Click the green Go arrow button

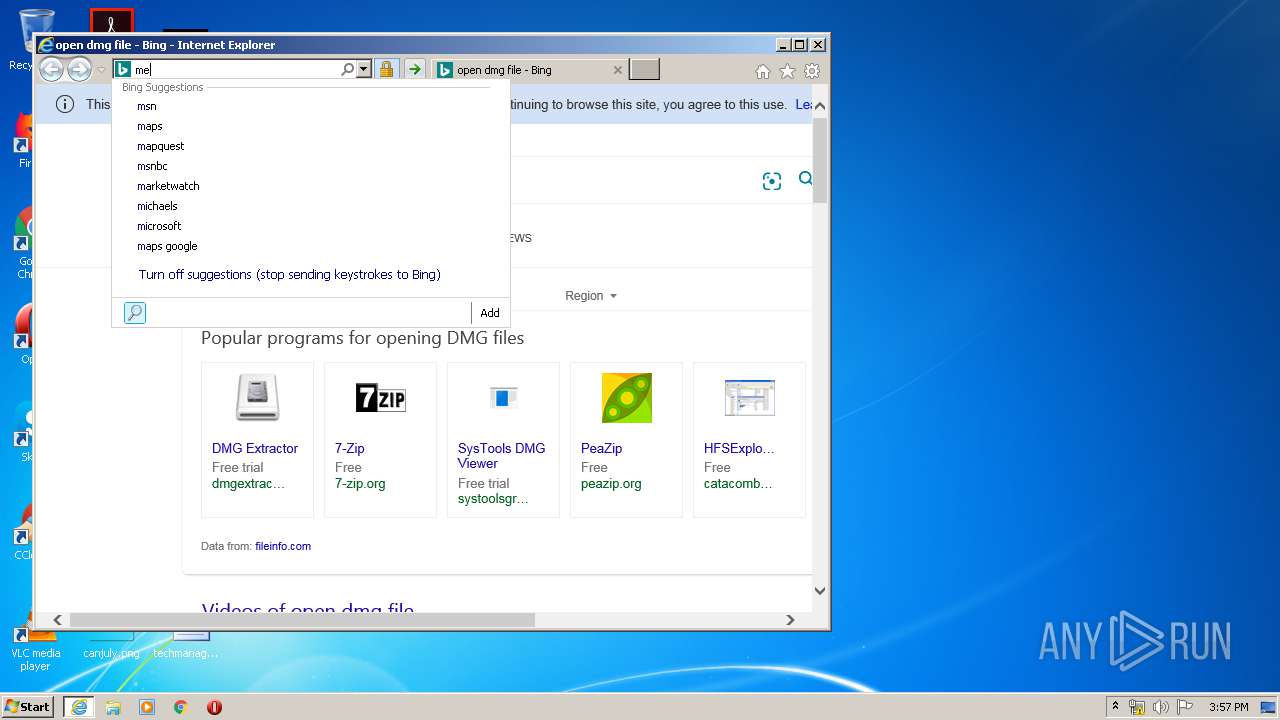pyautogui.click(x=414, y=70)
